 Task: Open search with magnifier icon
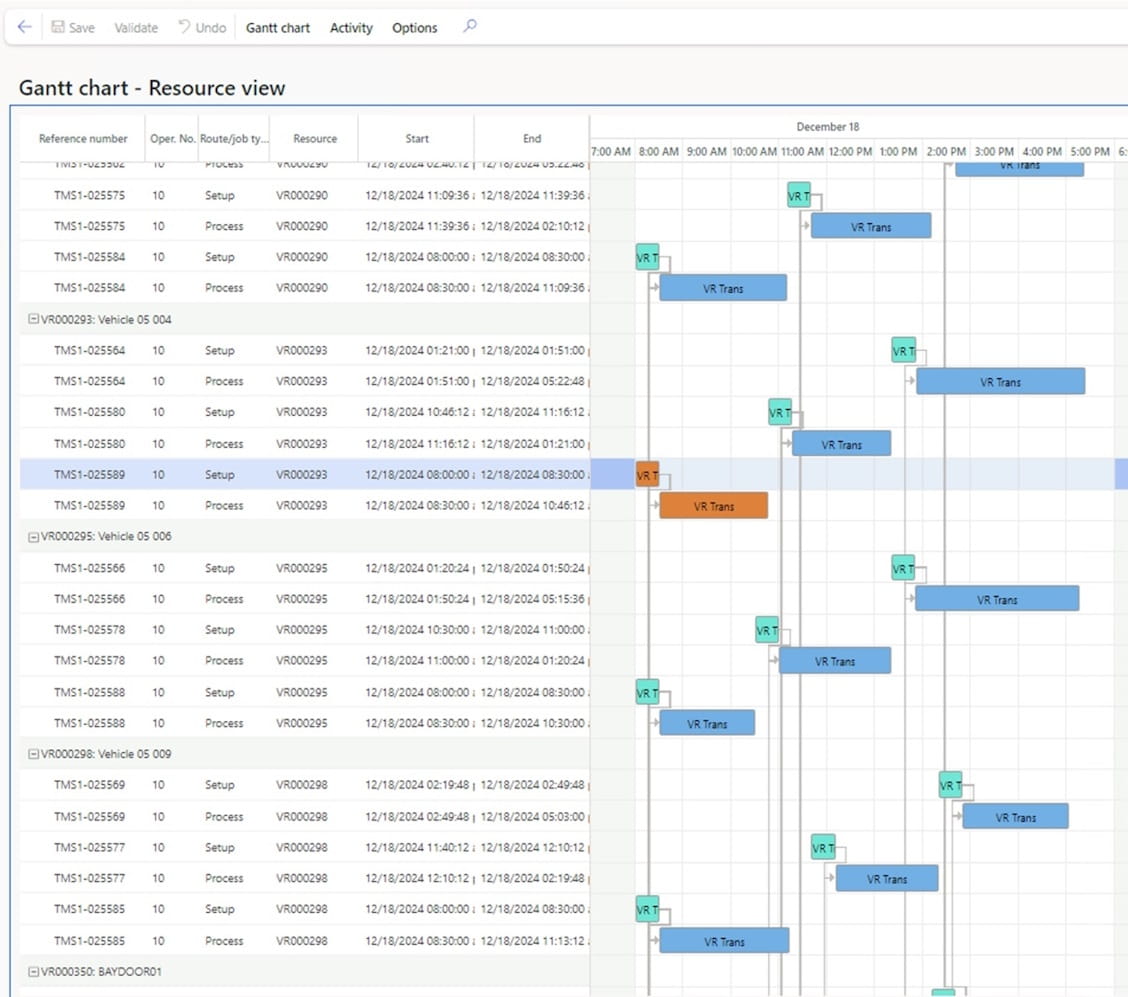point(469,27)
